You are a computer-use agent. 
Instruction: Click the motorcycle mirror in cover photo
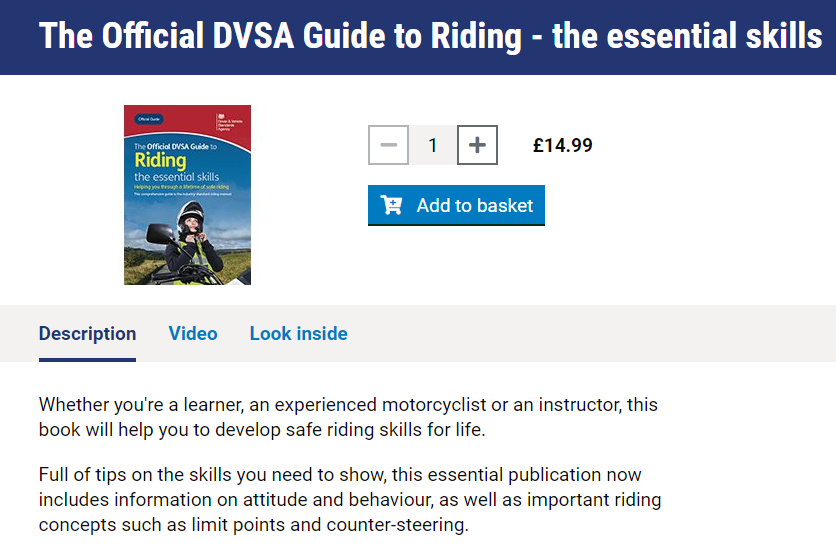tap(159, 234)
